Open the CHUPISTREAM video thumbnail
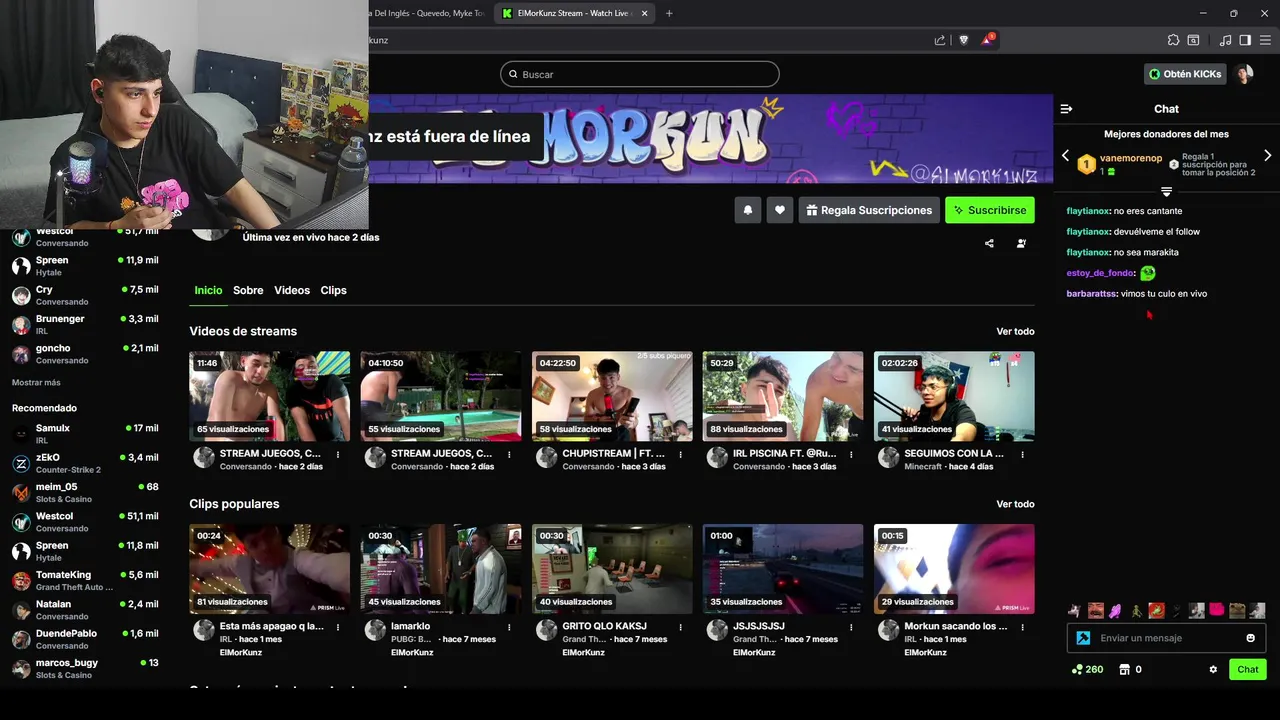This screenshot has height=720, width=1280. [x=612, y=396]
